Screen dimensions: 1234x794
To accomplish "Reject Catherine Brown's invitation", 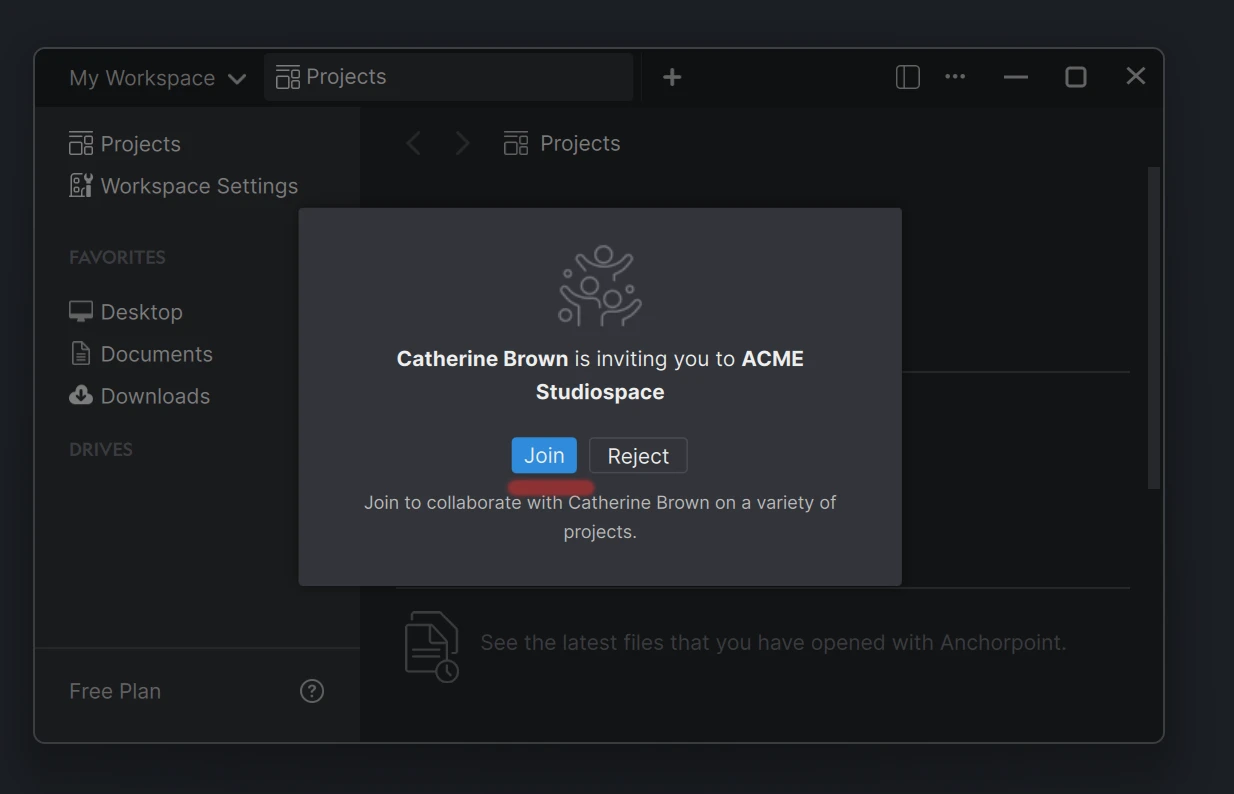I will tap(638, 455).
